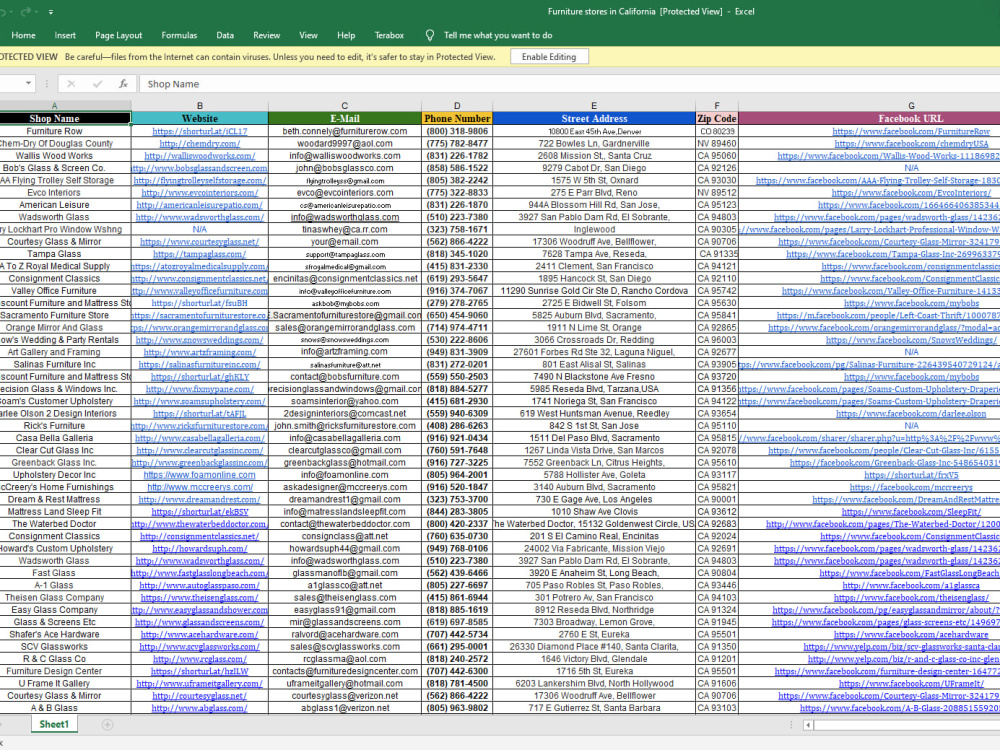Click the Enable Editing button

549,57
